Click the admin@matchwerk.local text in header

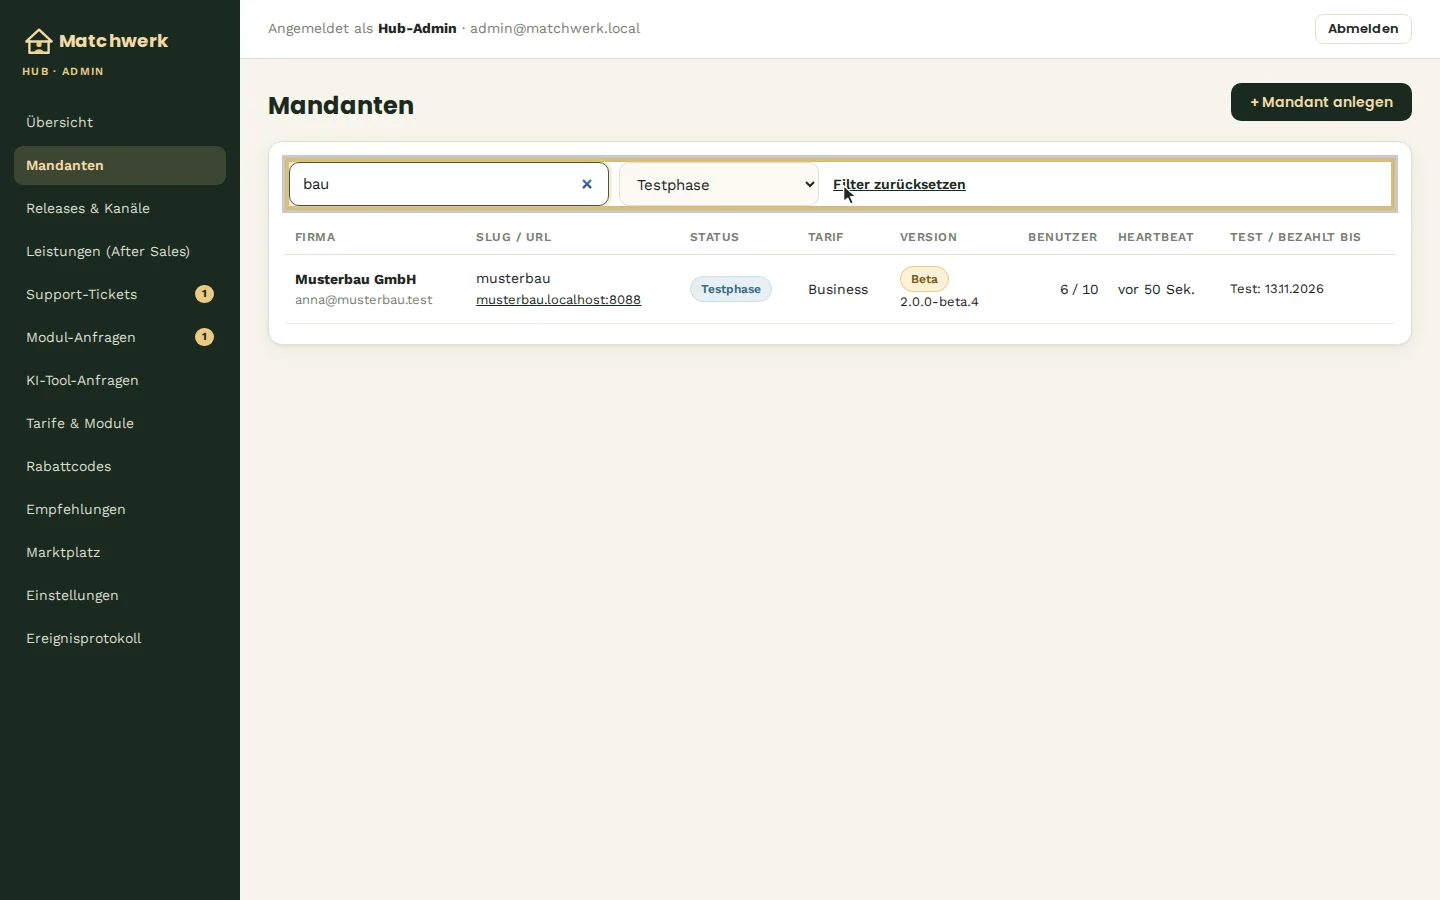click(x=555, y=29)
